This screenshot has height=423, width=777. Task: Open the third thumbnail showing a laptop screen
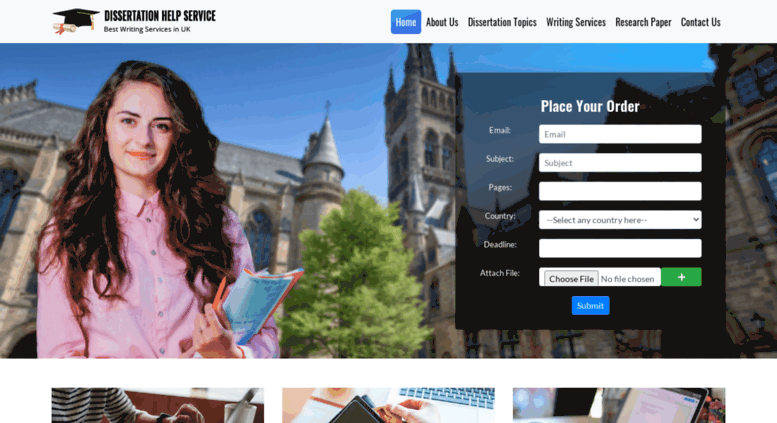point(619,405)
